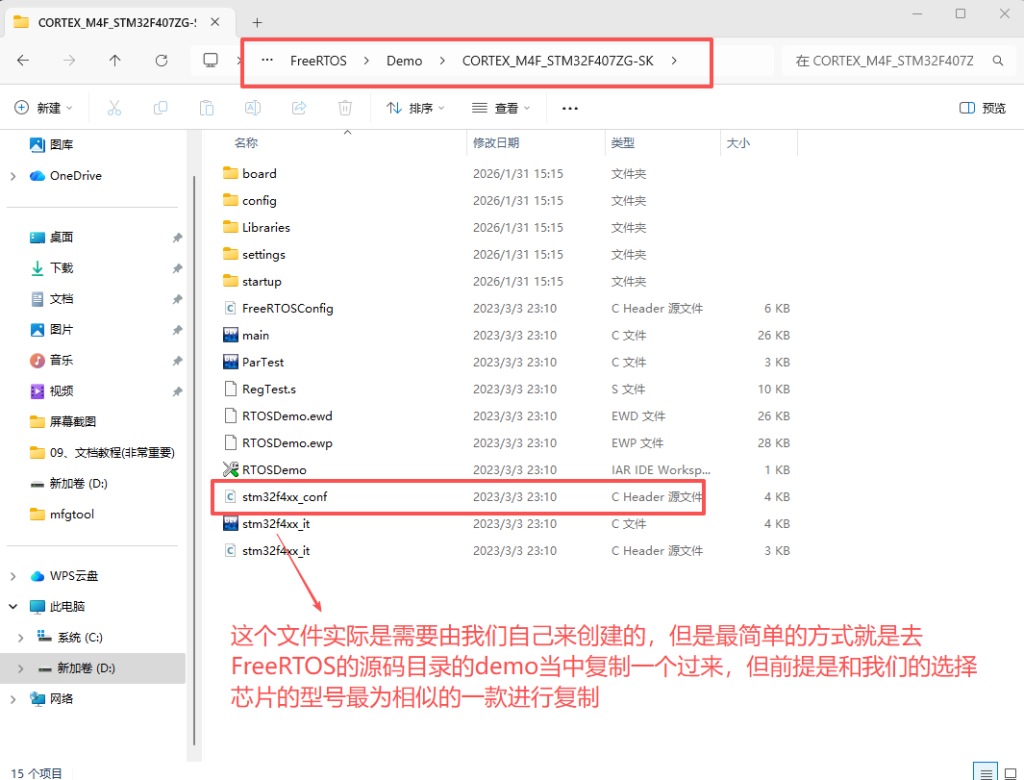Open the 排序 sort dropdown
The width and height of the screenshot is (1024, 780).
[x=415, y=108]
